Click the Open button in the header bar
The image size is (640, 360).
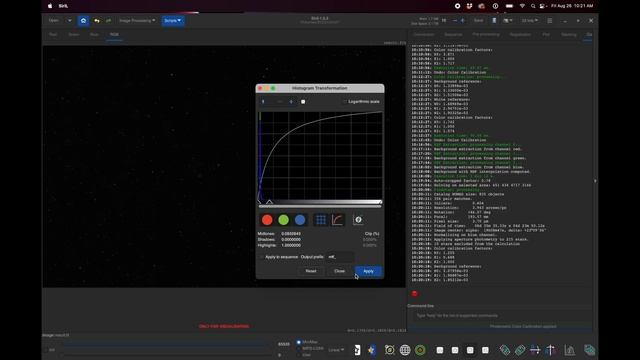(x=53, y=20)
